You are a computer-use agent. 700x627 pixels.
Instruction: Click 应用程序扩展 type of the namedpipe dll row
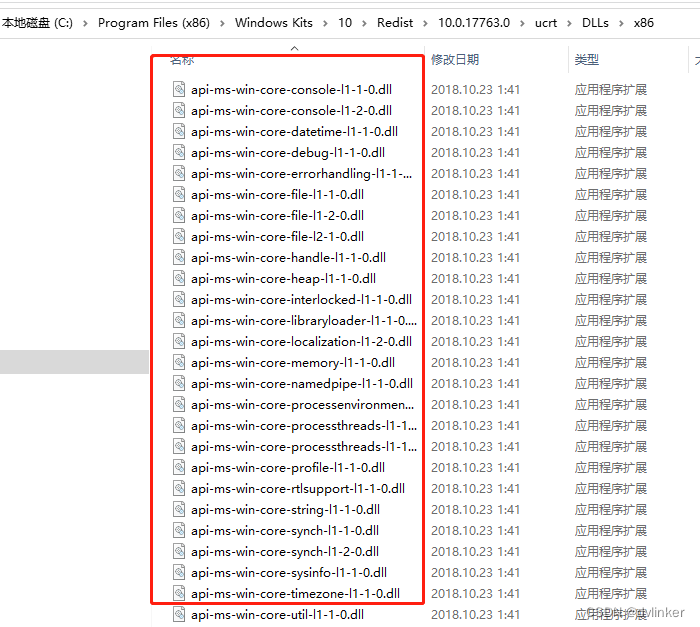[x=611, y=384]
